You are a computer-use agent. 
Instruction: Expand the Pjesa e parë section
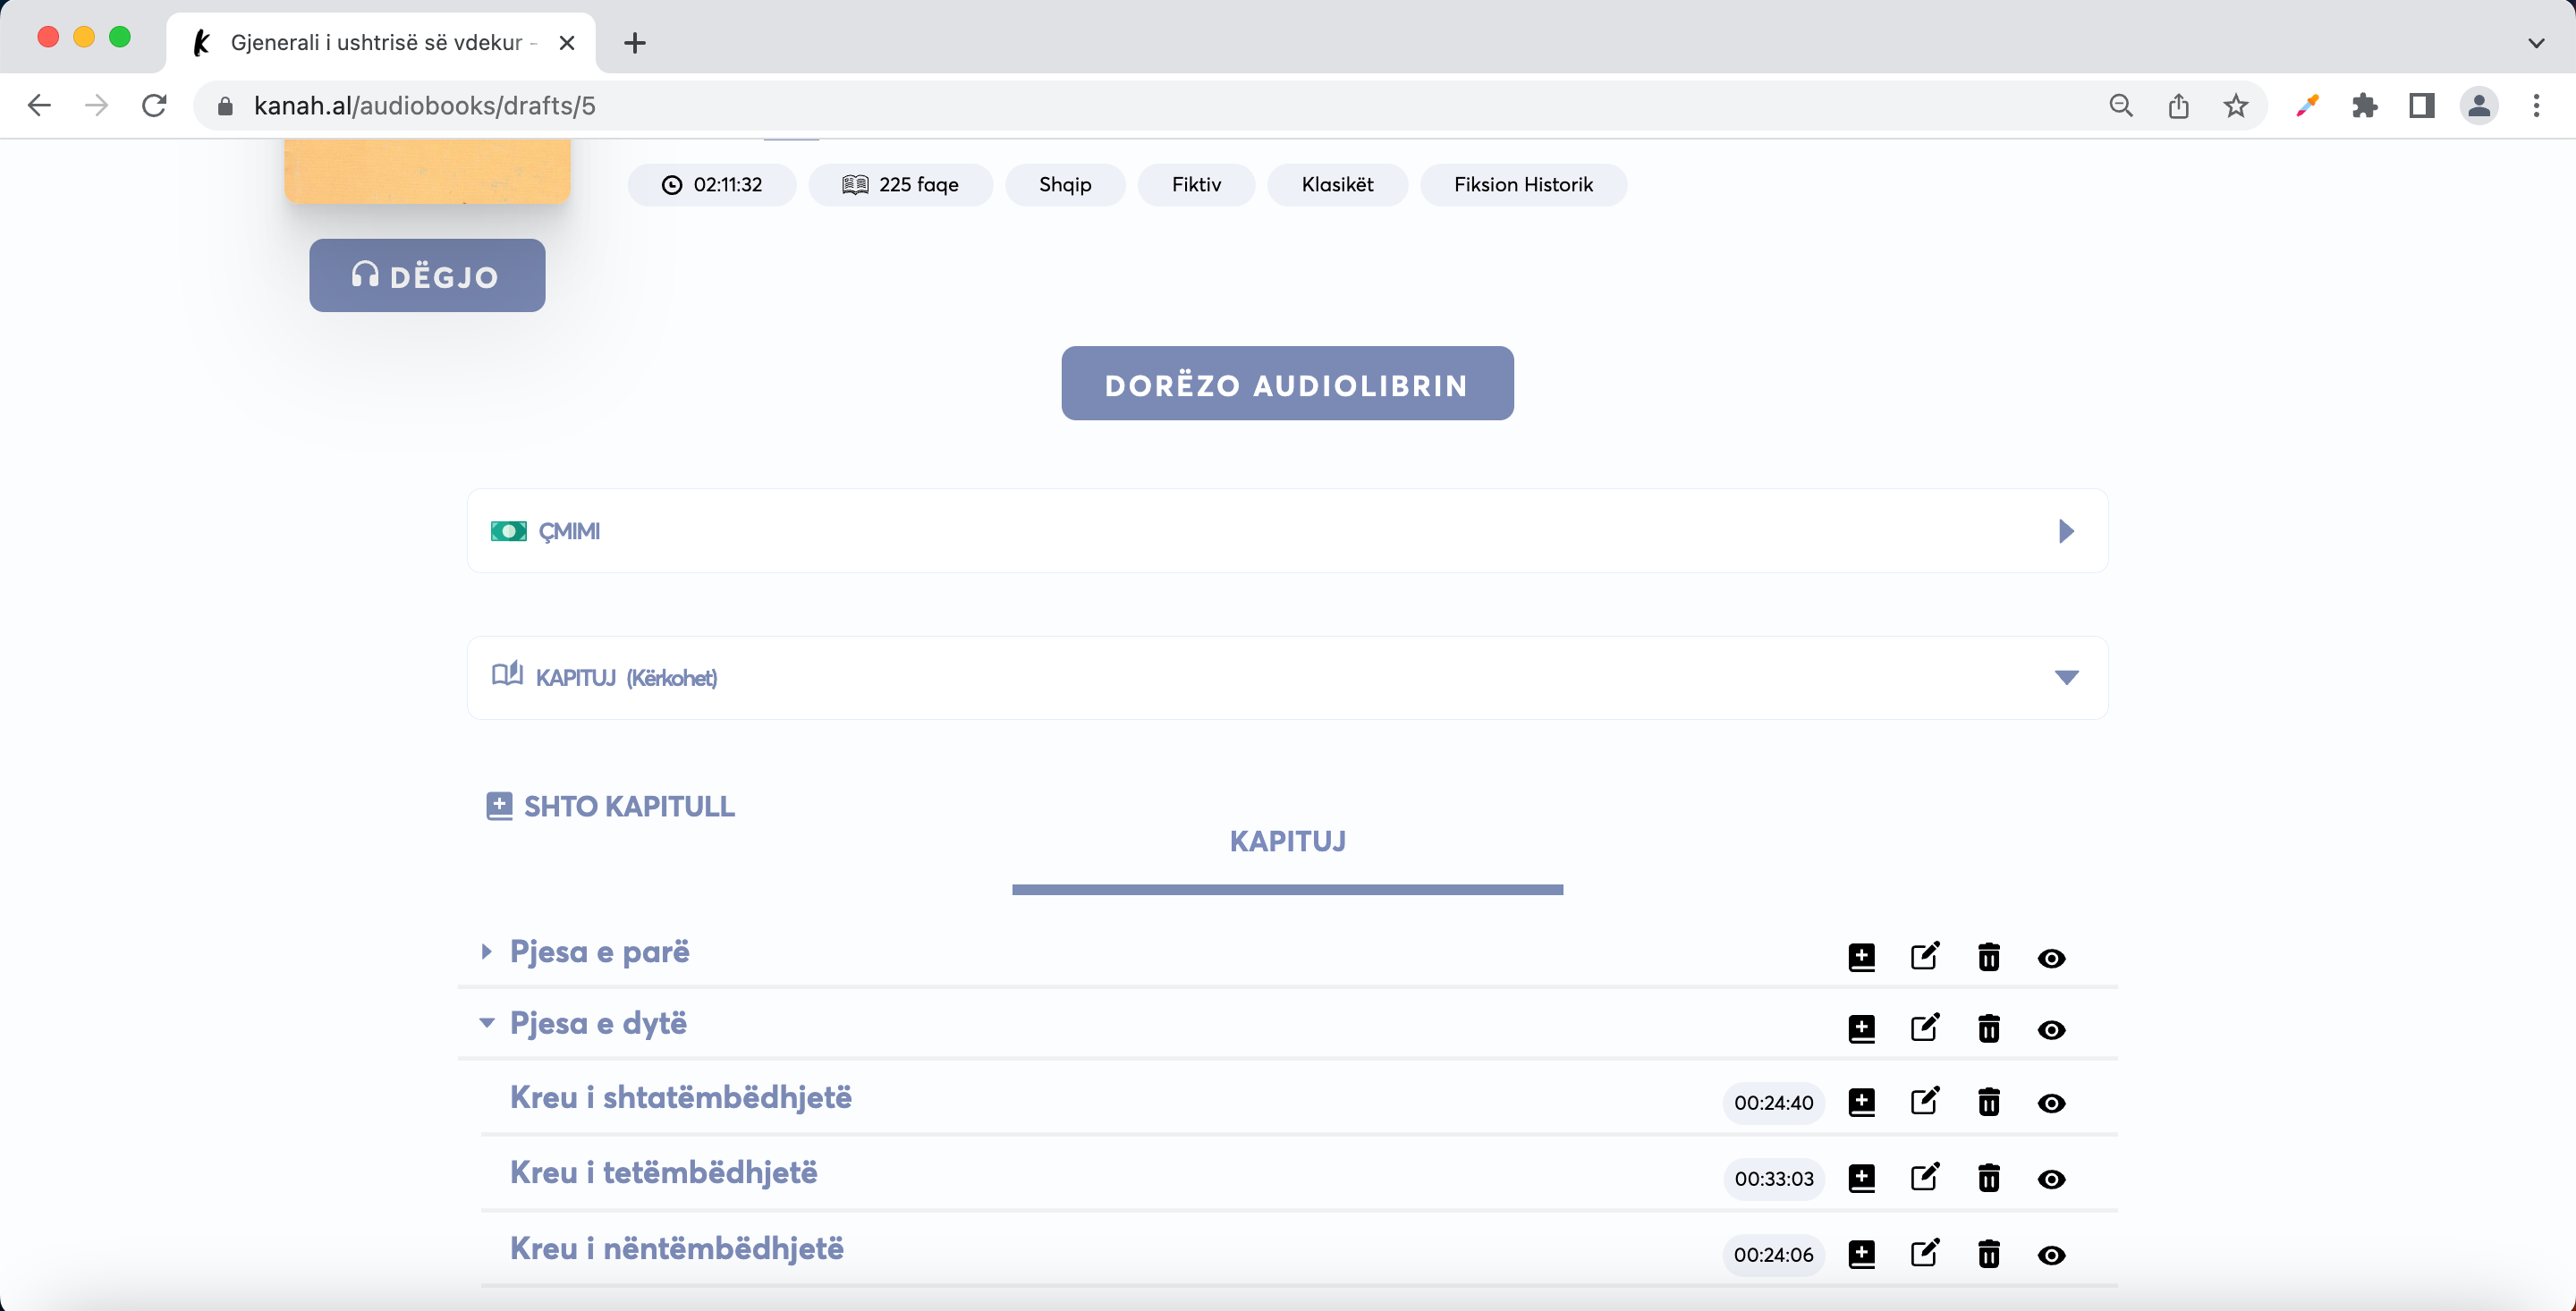[486, 951]
